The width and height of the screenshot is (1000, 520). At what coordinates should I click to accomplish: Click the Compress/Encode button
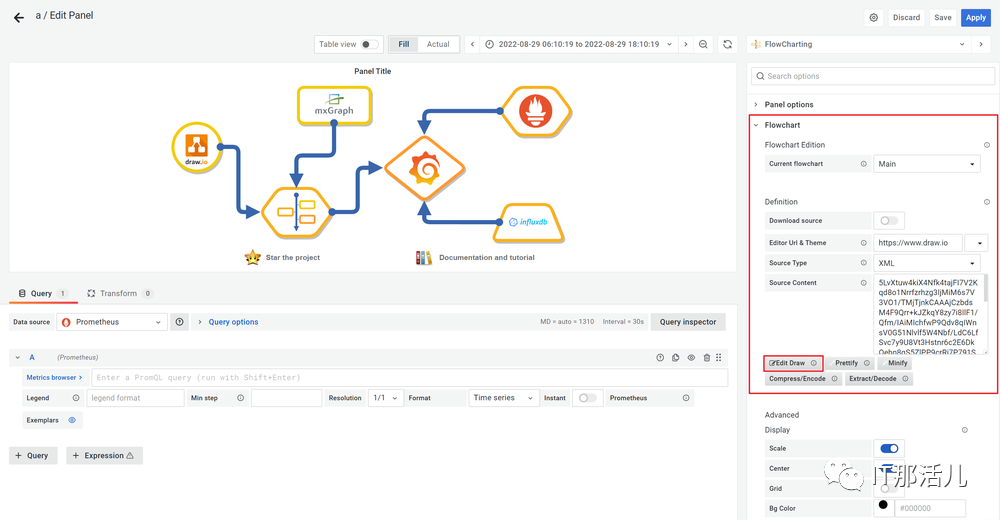[804, 379]
